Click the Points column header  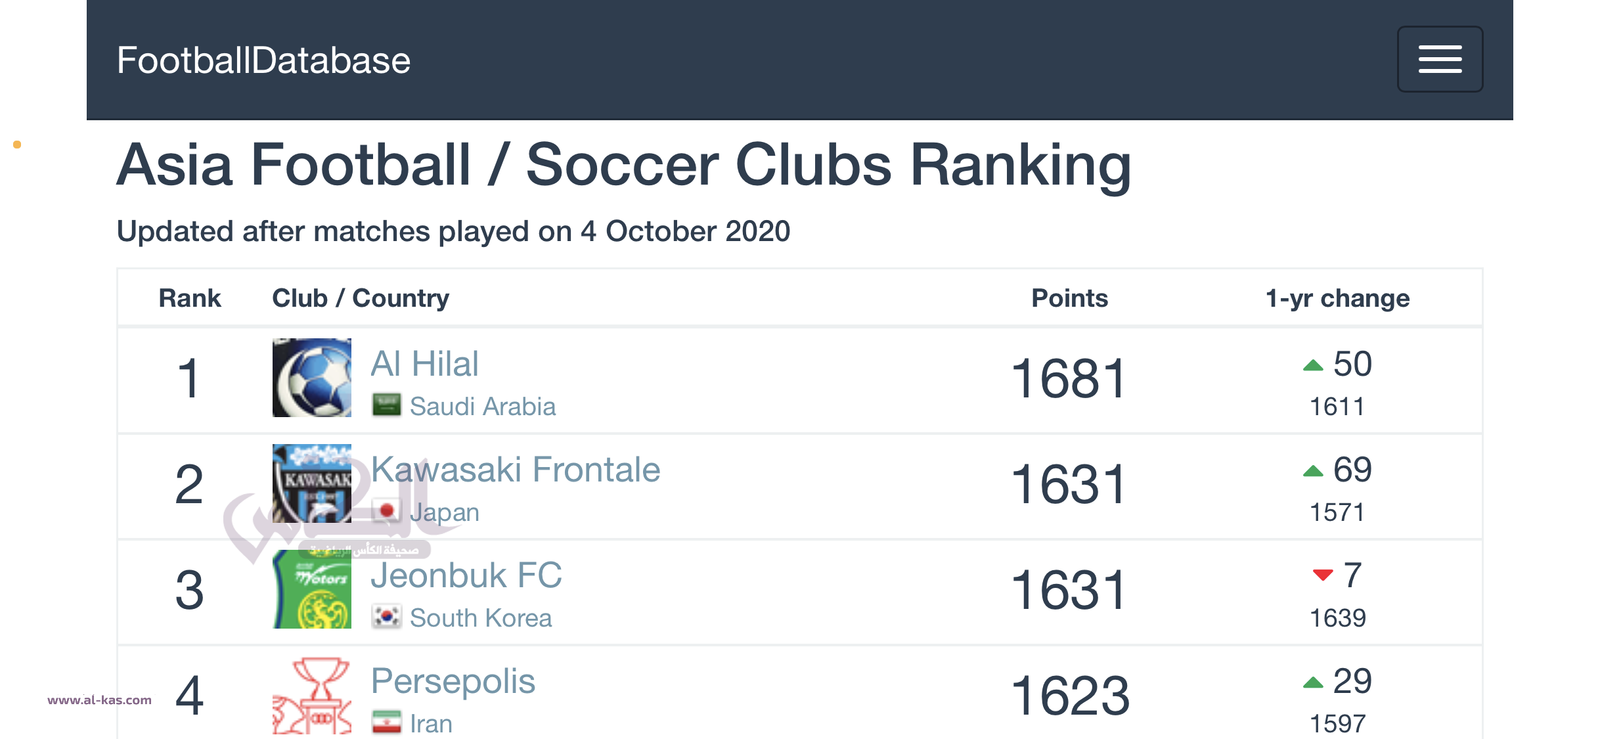tap(1069, 298)
